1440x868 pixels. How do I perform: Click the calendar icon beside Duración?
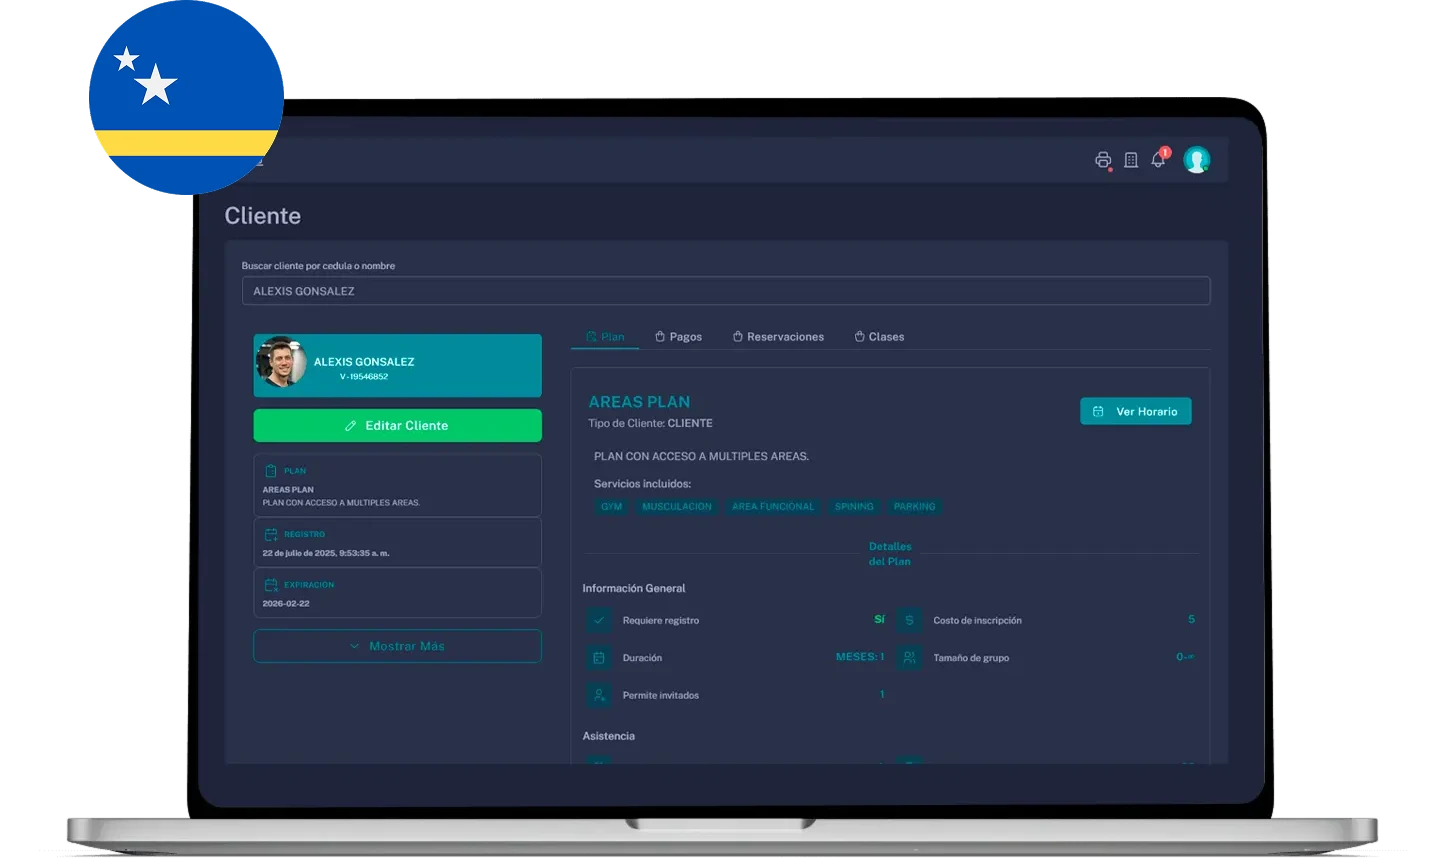pos(599,658)
